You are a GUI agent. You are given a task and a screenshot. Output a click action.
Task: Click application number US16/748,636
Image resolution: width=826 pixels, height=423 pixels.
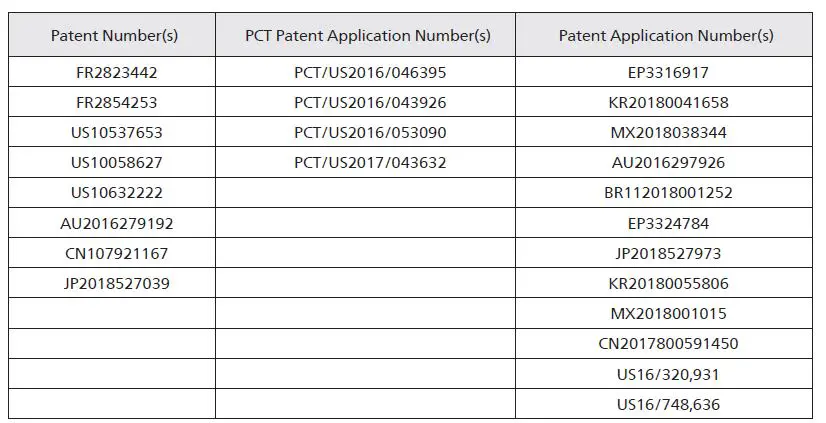(x=667, y=404)
